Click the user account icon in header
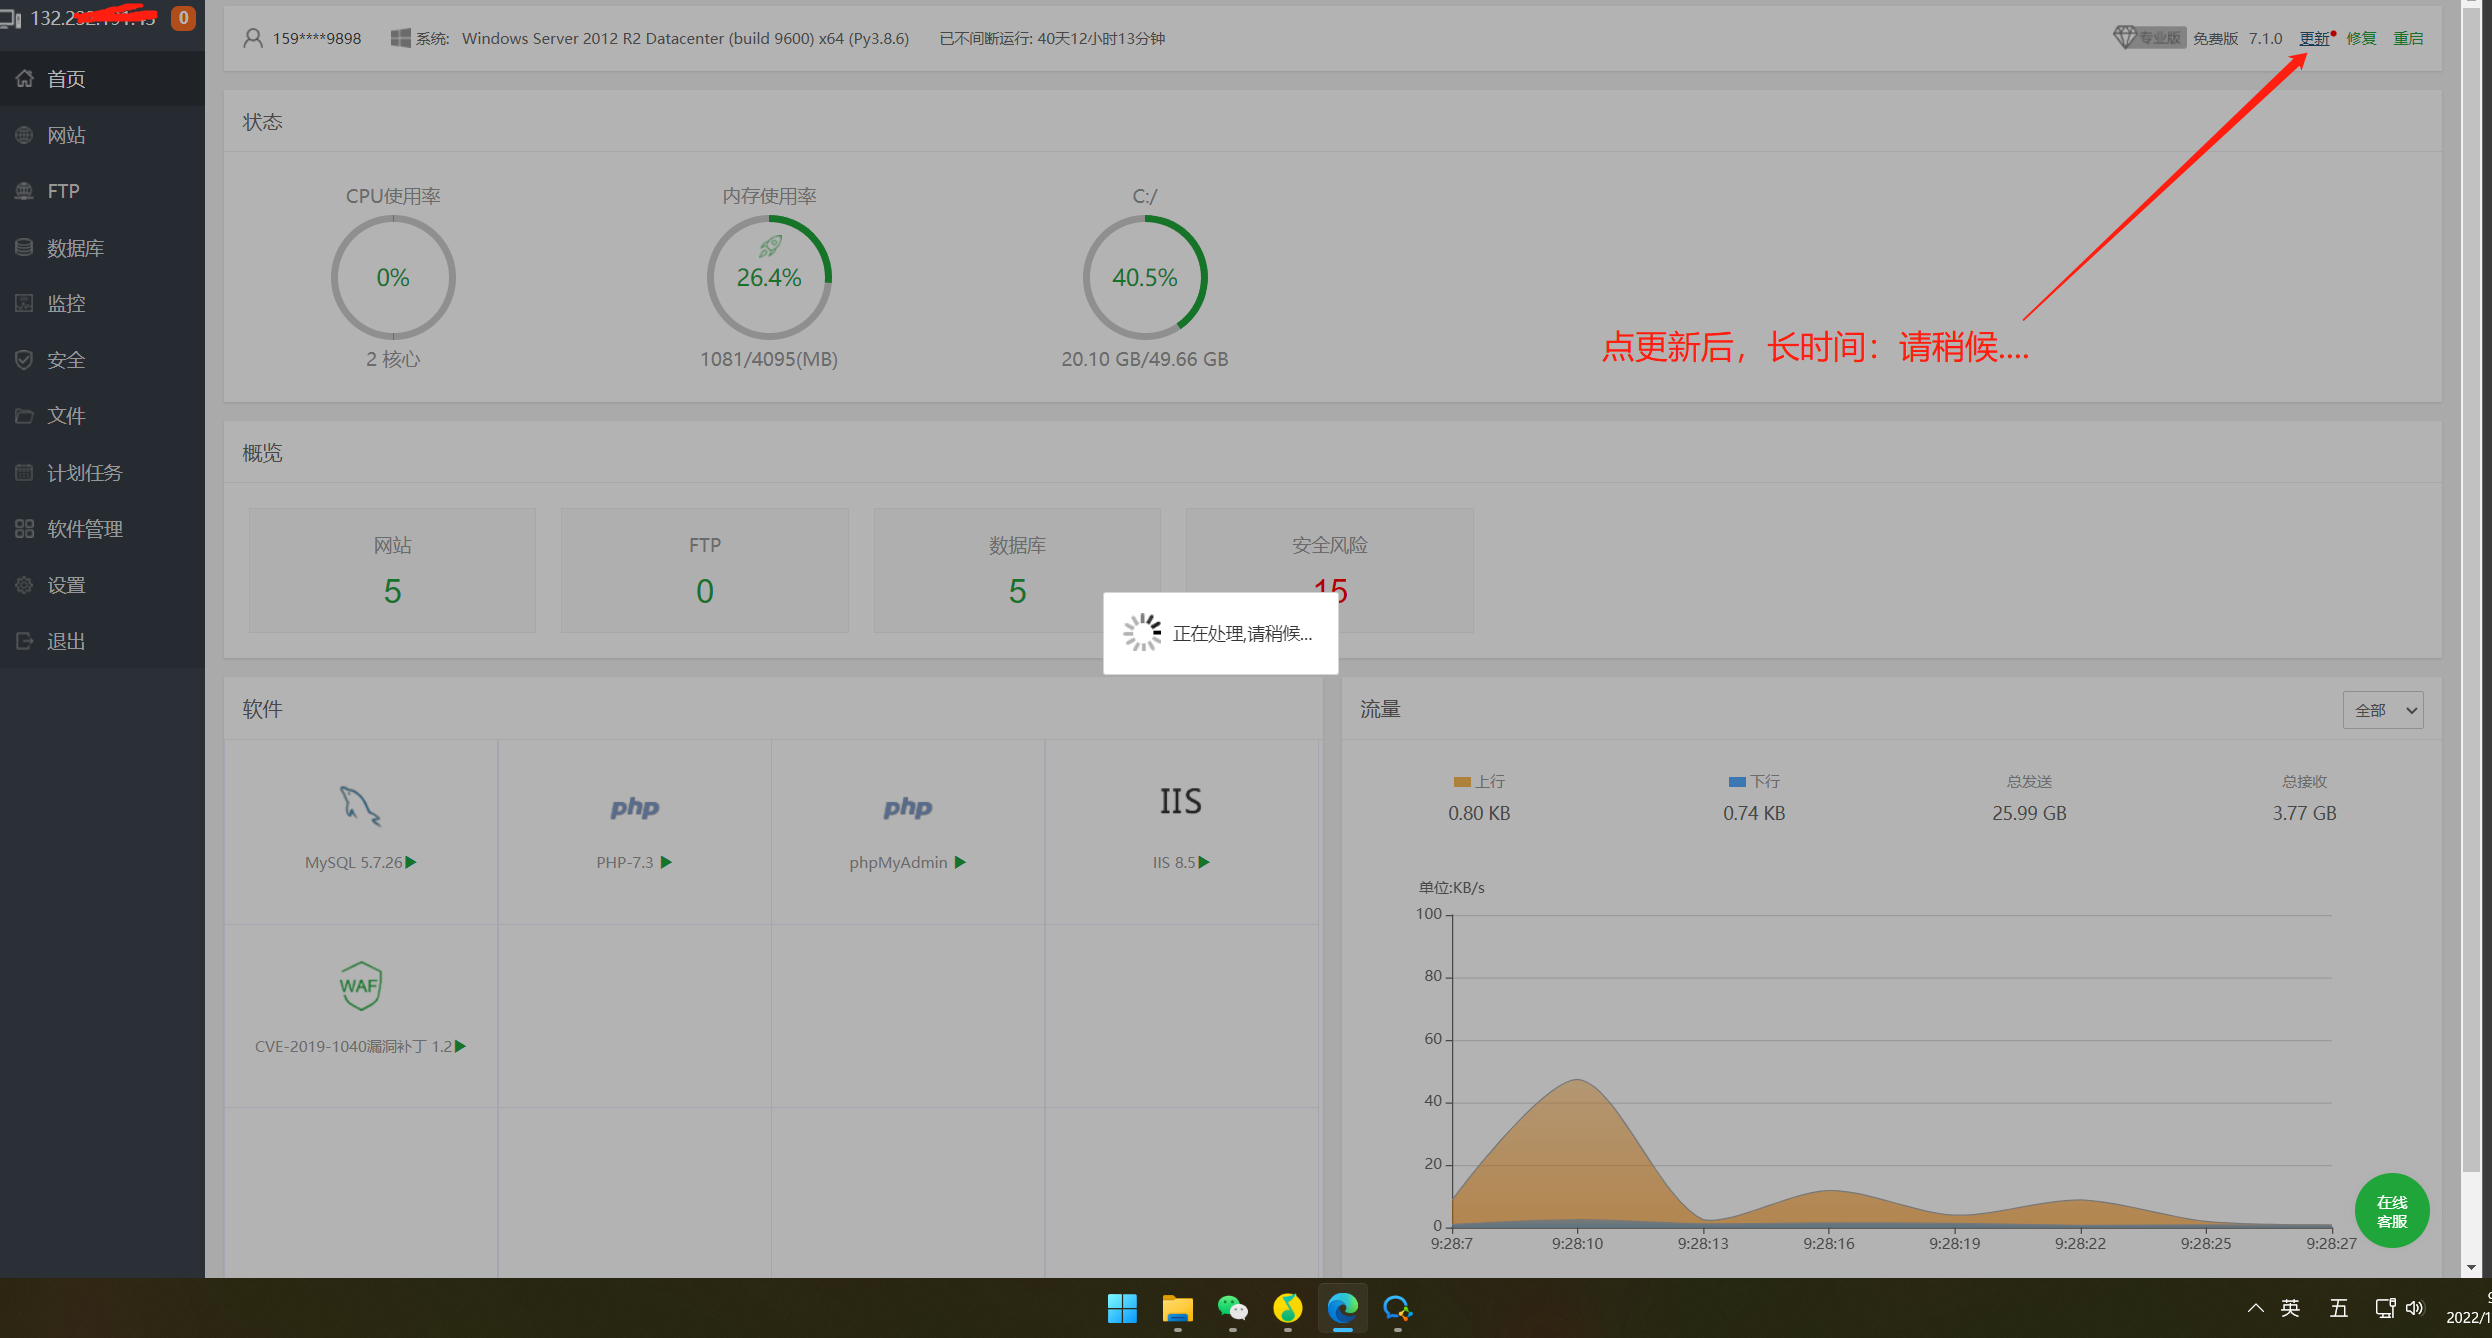Viewport: 2492px width, 1338px height. pos(253,38)
